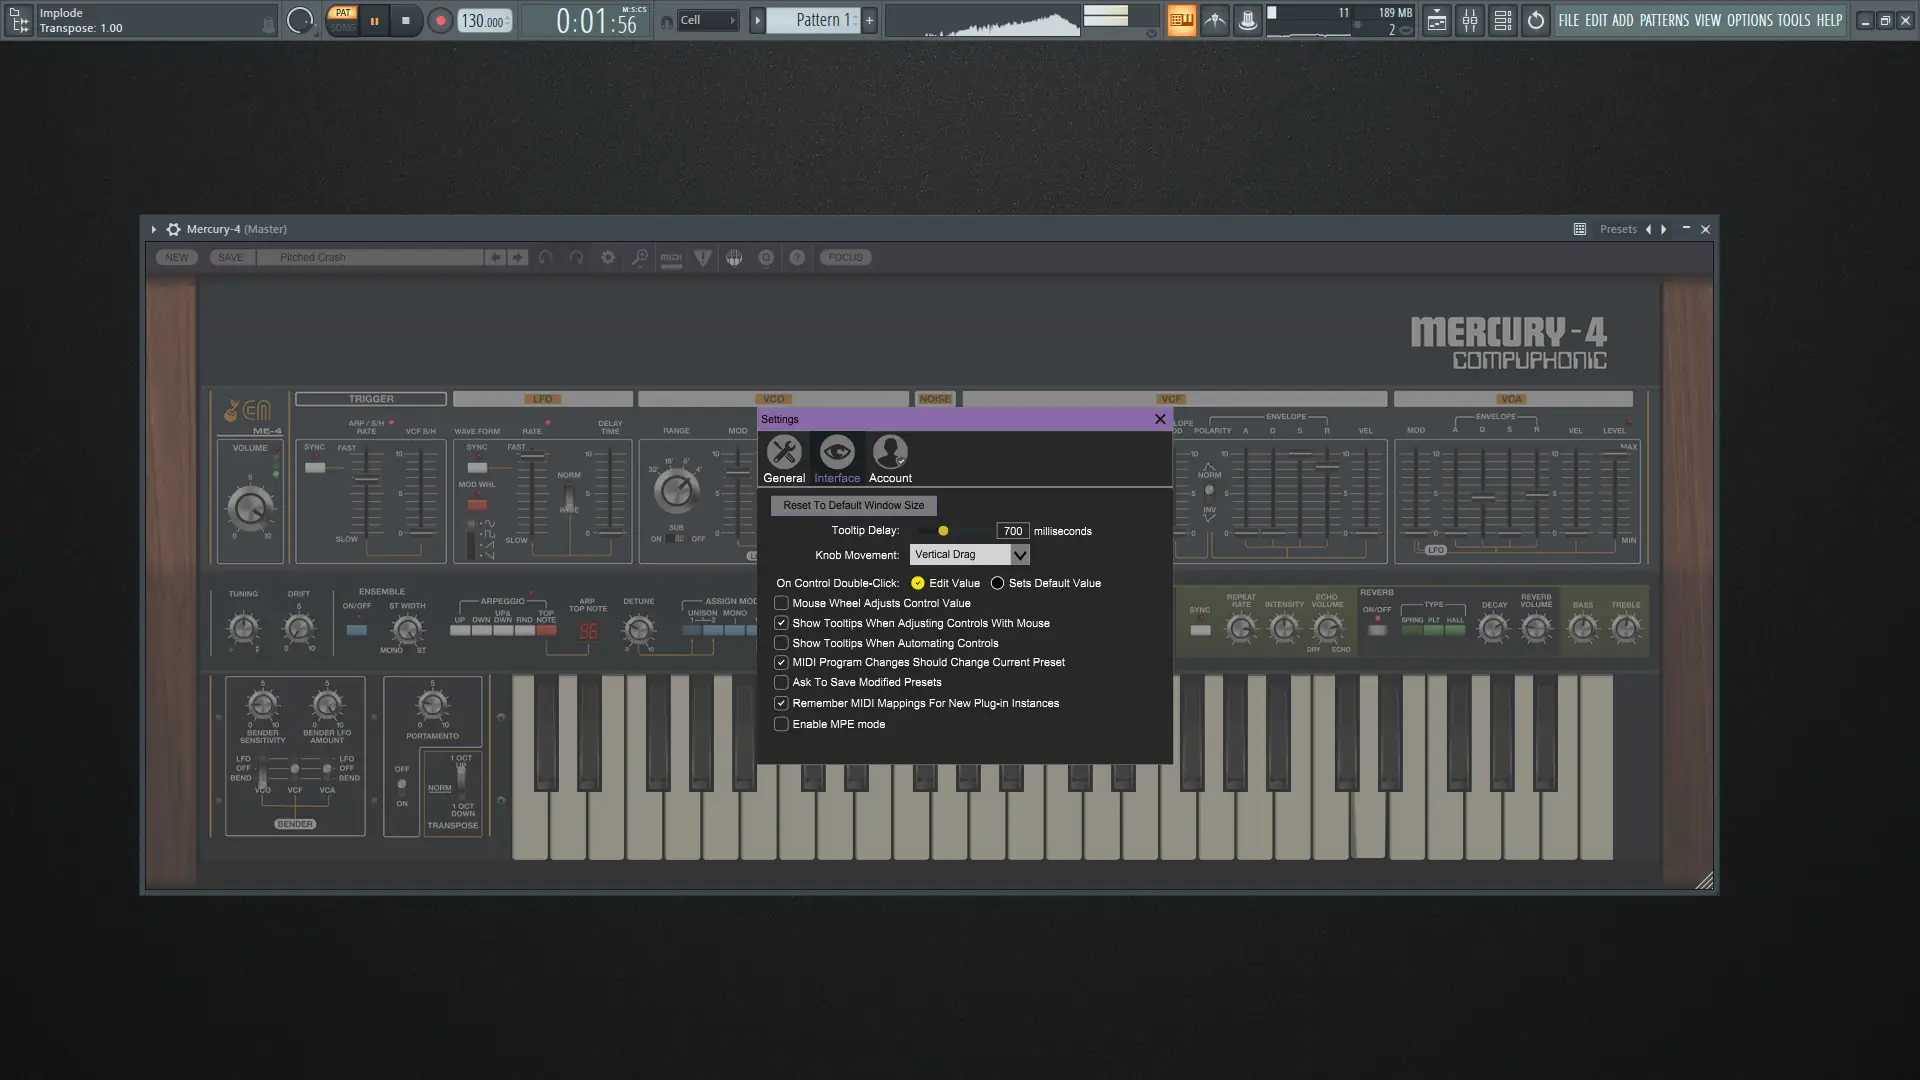Image resolution: width=1920 pixels, height=1080 pixels.
Task: Open the playlist view icon
Action: click(1436, 21)
